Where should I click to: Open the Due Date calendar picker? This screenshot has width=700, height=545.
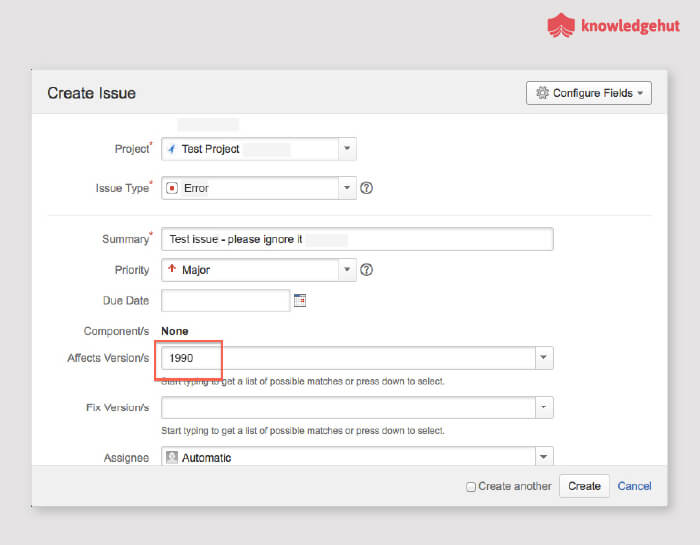pos(300,300)
